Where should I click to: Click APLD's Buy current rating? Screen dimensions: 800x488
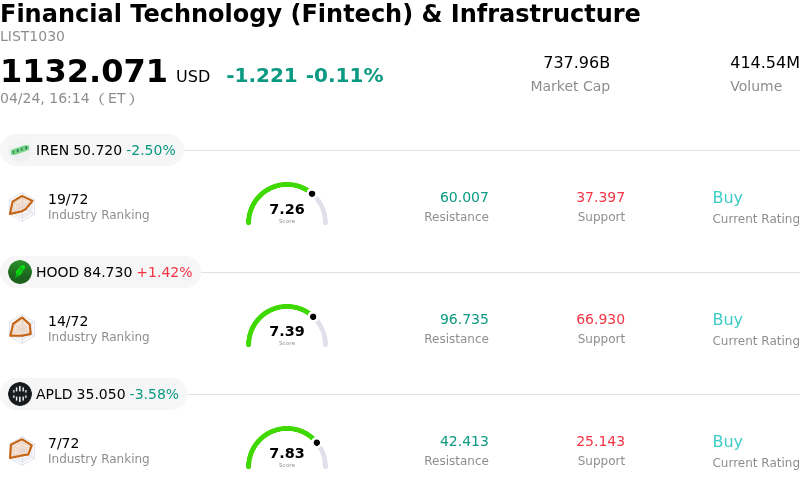[x=727, y=442]
